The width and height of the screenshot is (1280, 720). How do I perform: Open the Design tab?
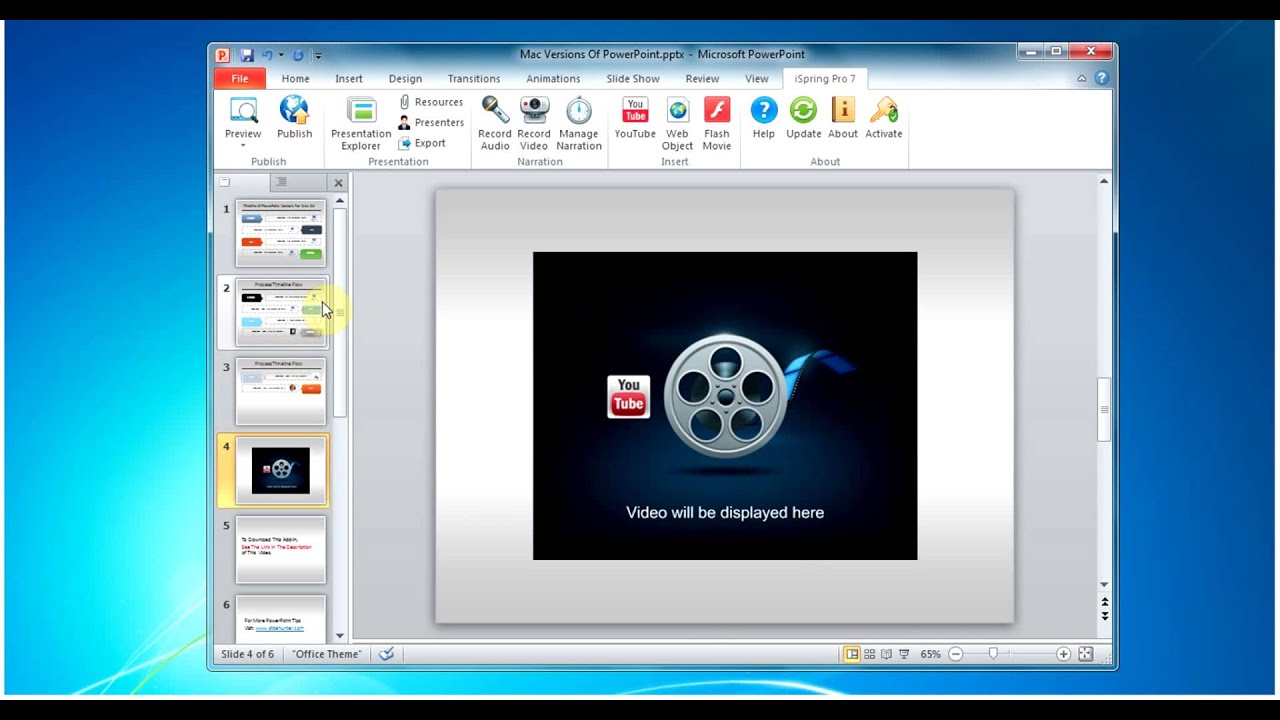pyautogui.click(x=405, y=78)
